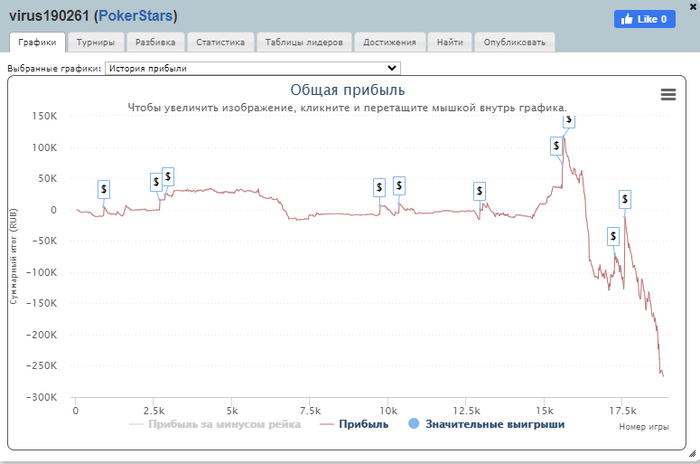Click the dollar marker near game 13k
This screenshot has width=700, height=464.
tap(480, 190)
